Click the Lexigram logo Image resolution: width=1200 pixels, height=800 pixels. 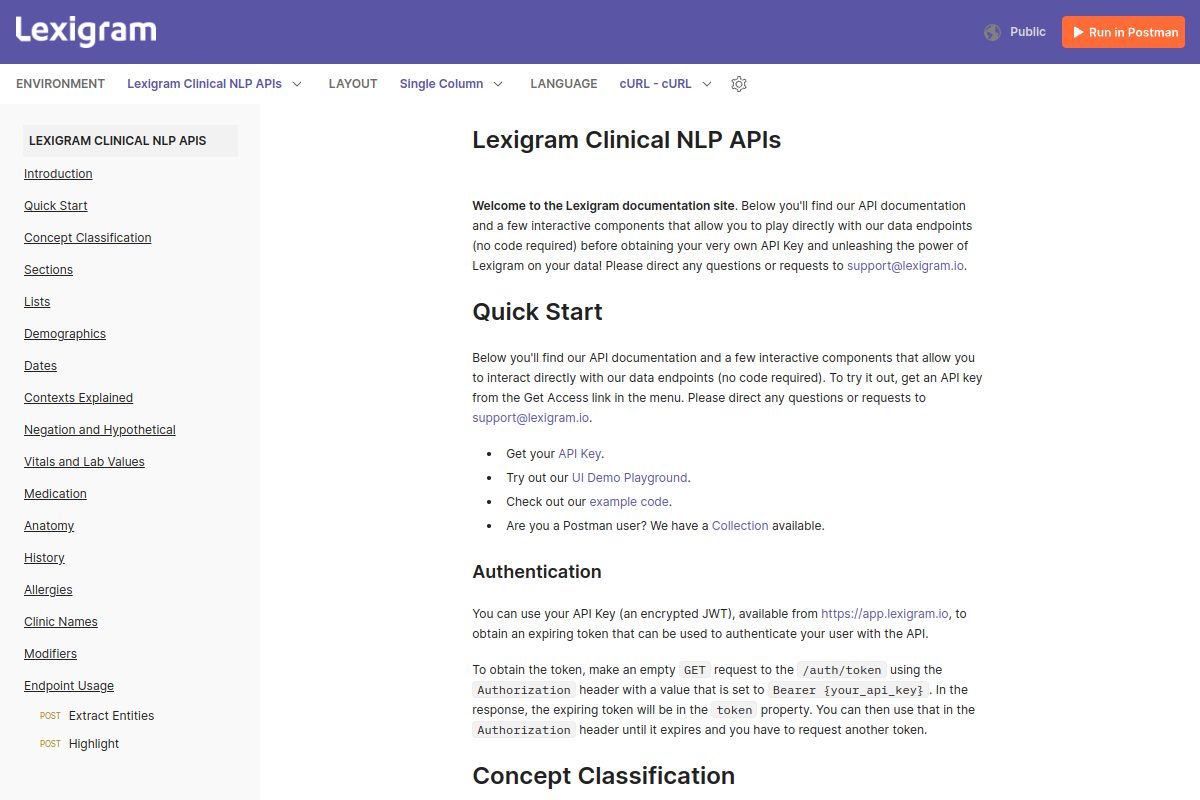[x=86, y=31]
